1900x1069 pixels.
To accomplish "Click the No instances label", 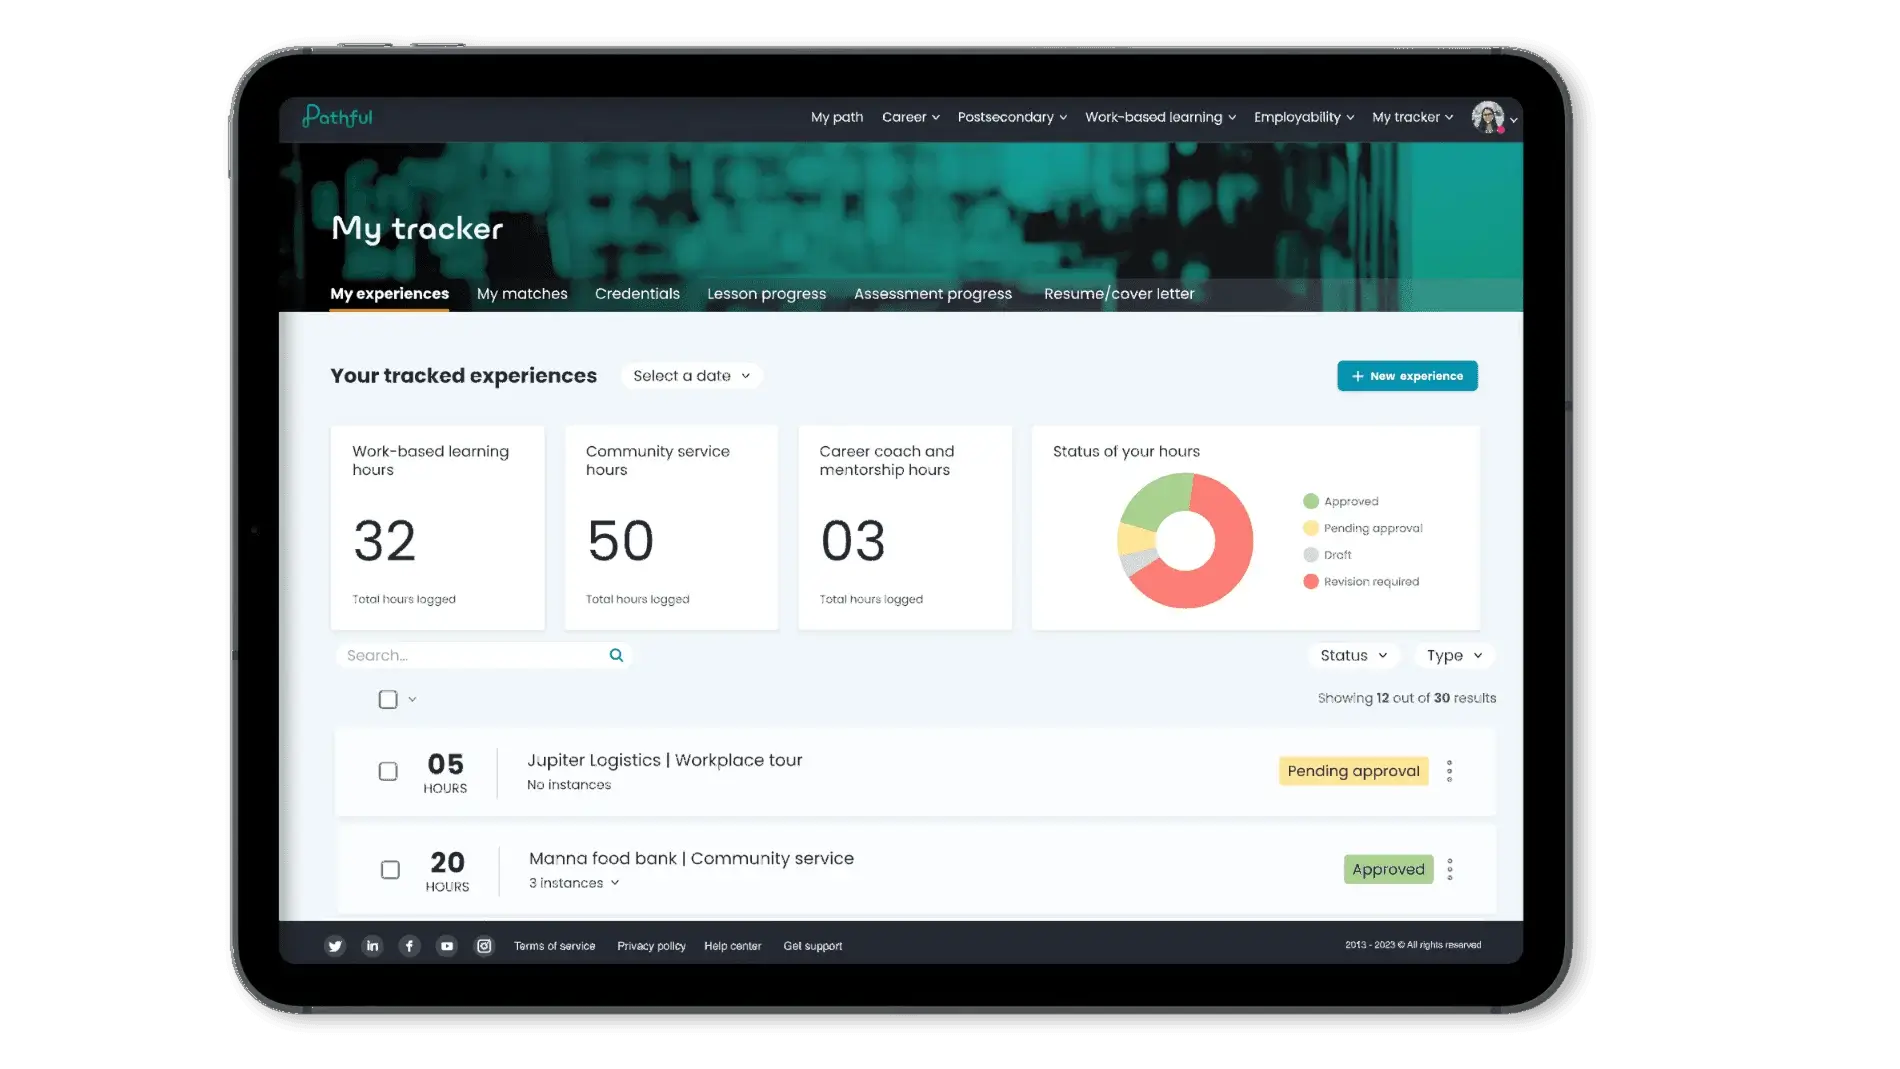I will point(569,785).
